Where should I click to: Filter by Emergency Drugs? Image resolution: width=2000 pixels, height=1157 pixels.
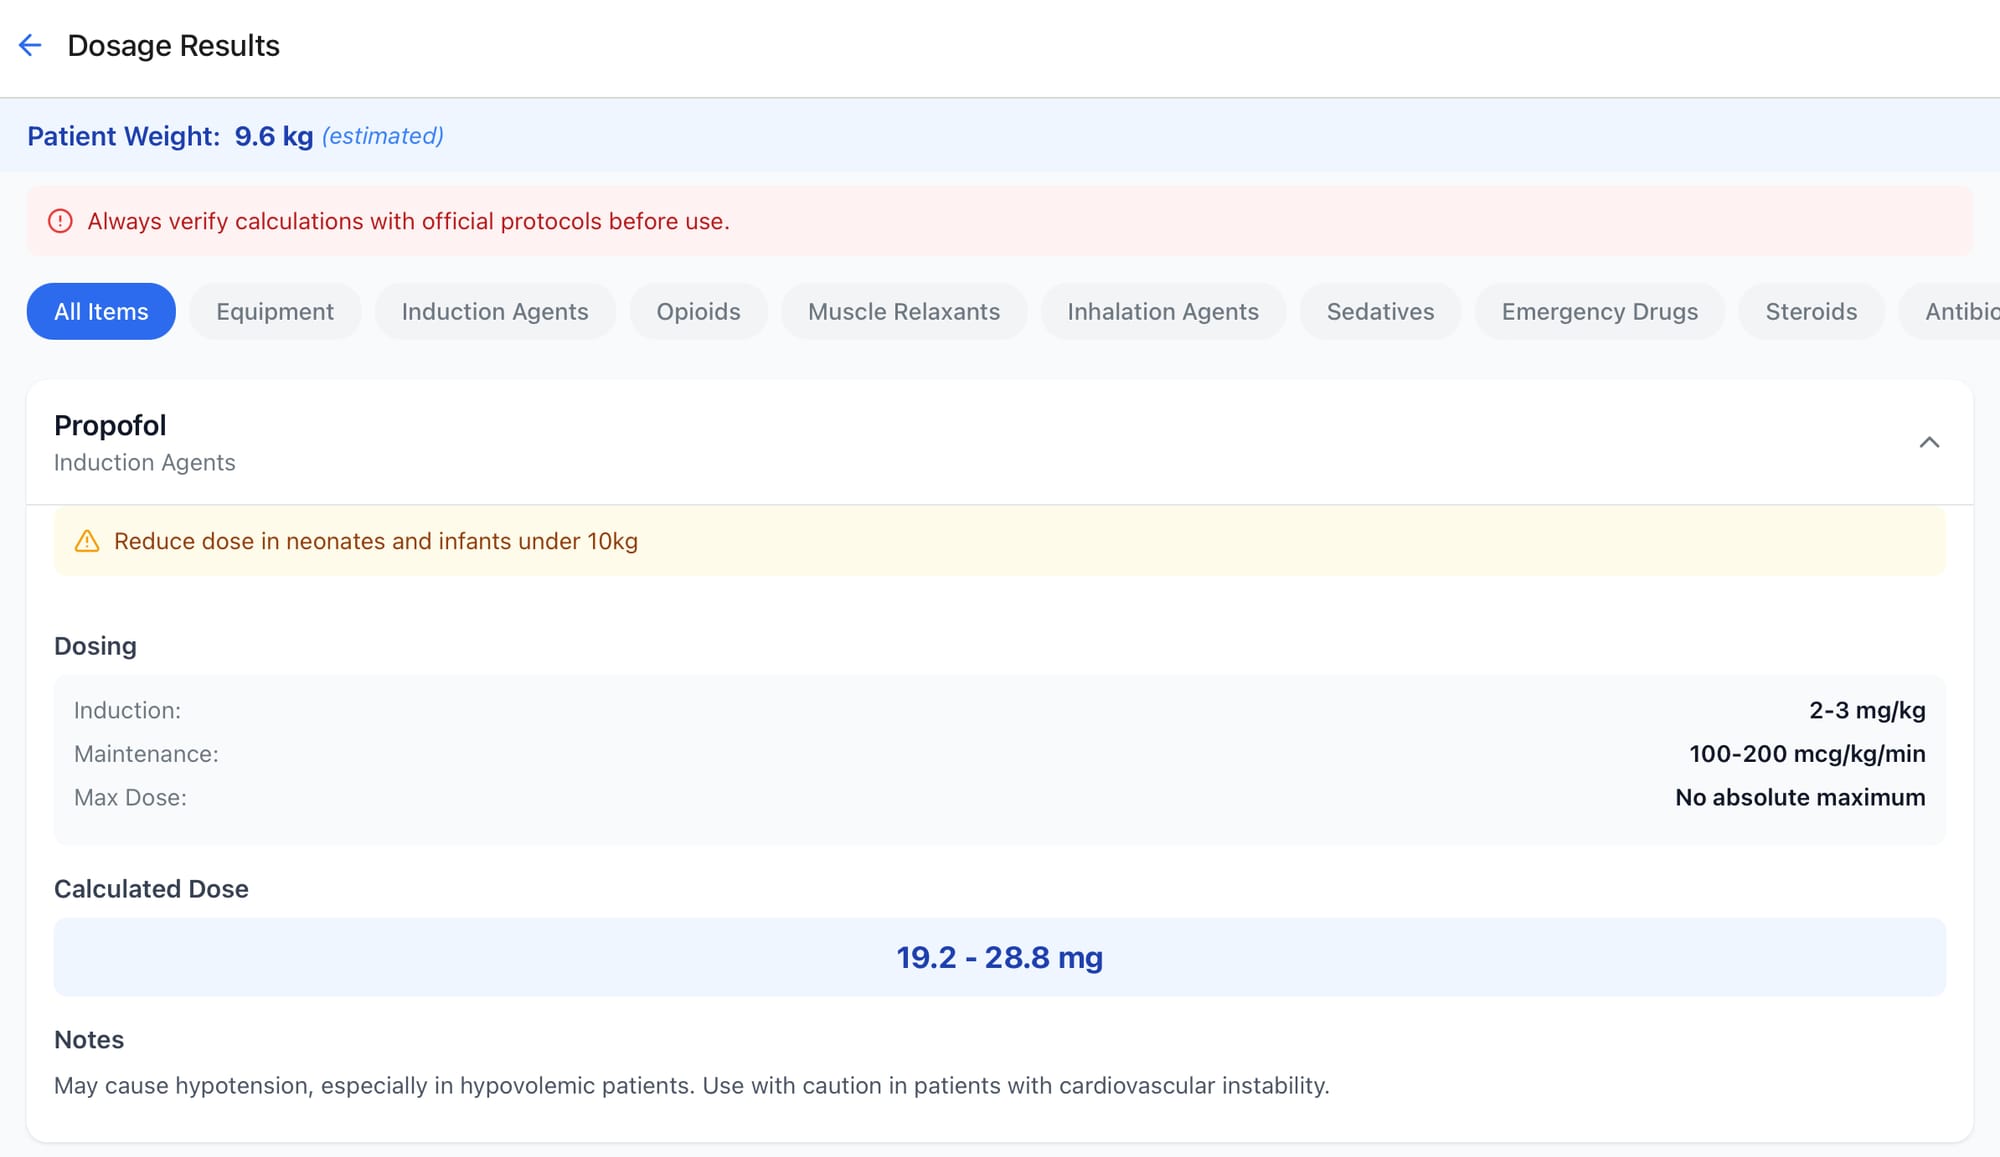(x=1600, y=312)
